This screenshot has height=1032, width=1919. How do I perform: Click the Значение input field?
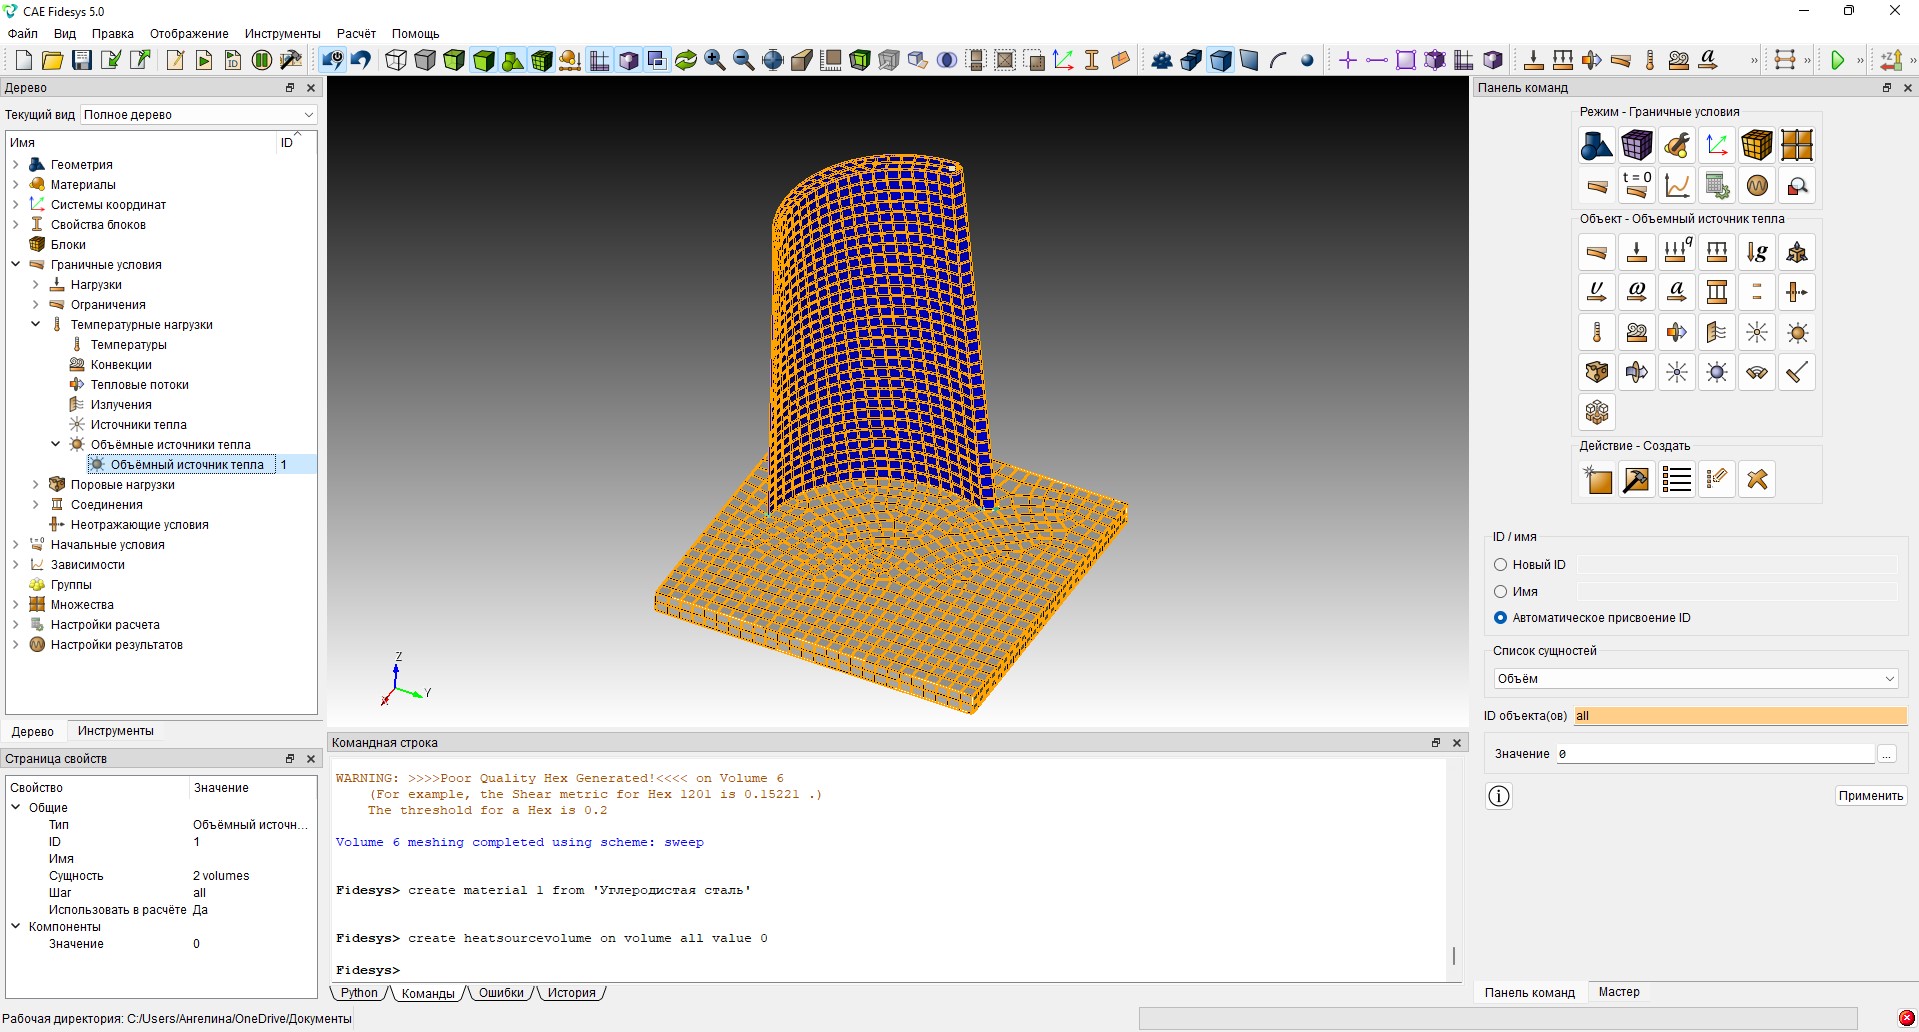coord(1715,754)
